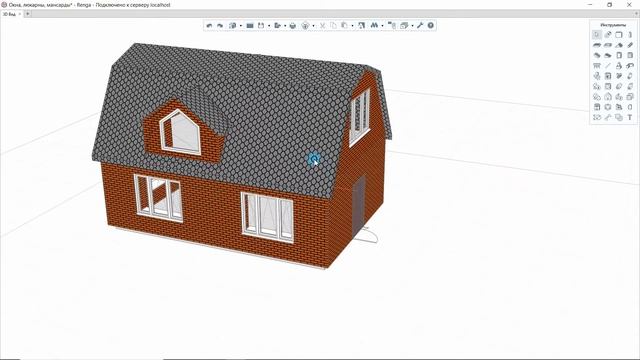Select the Floor slab tool

click(597, 45)
